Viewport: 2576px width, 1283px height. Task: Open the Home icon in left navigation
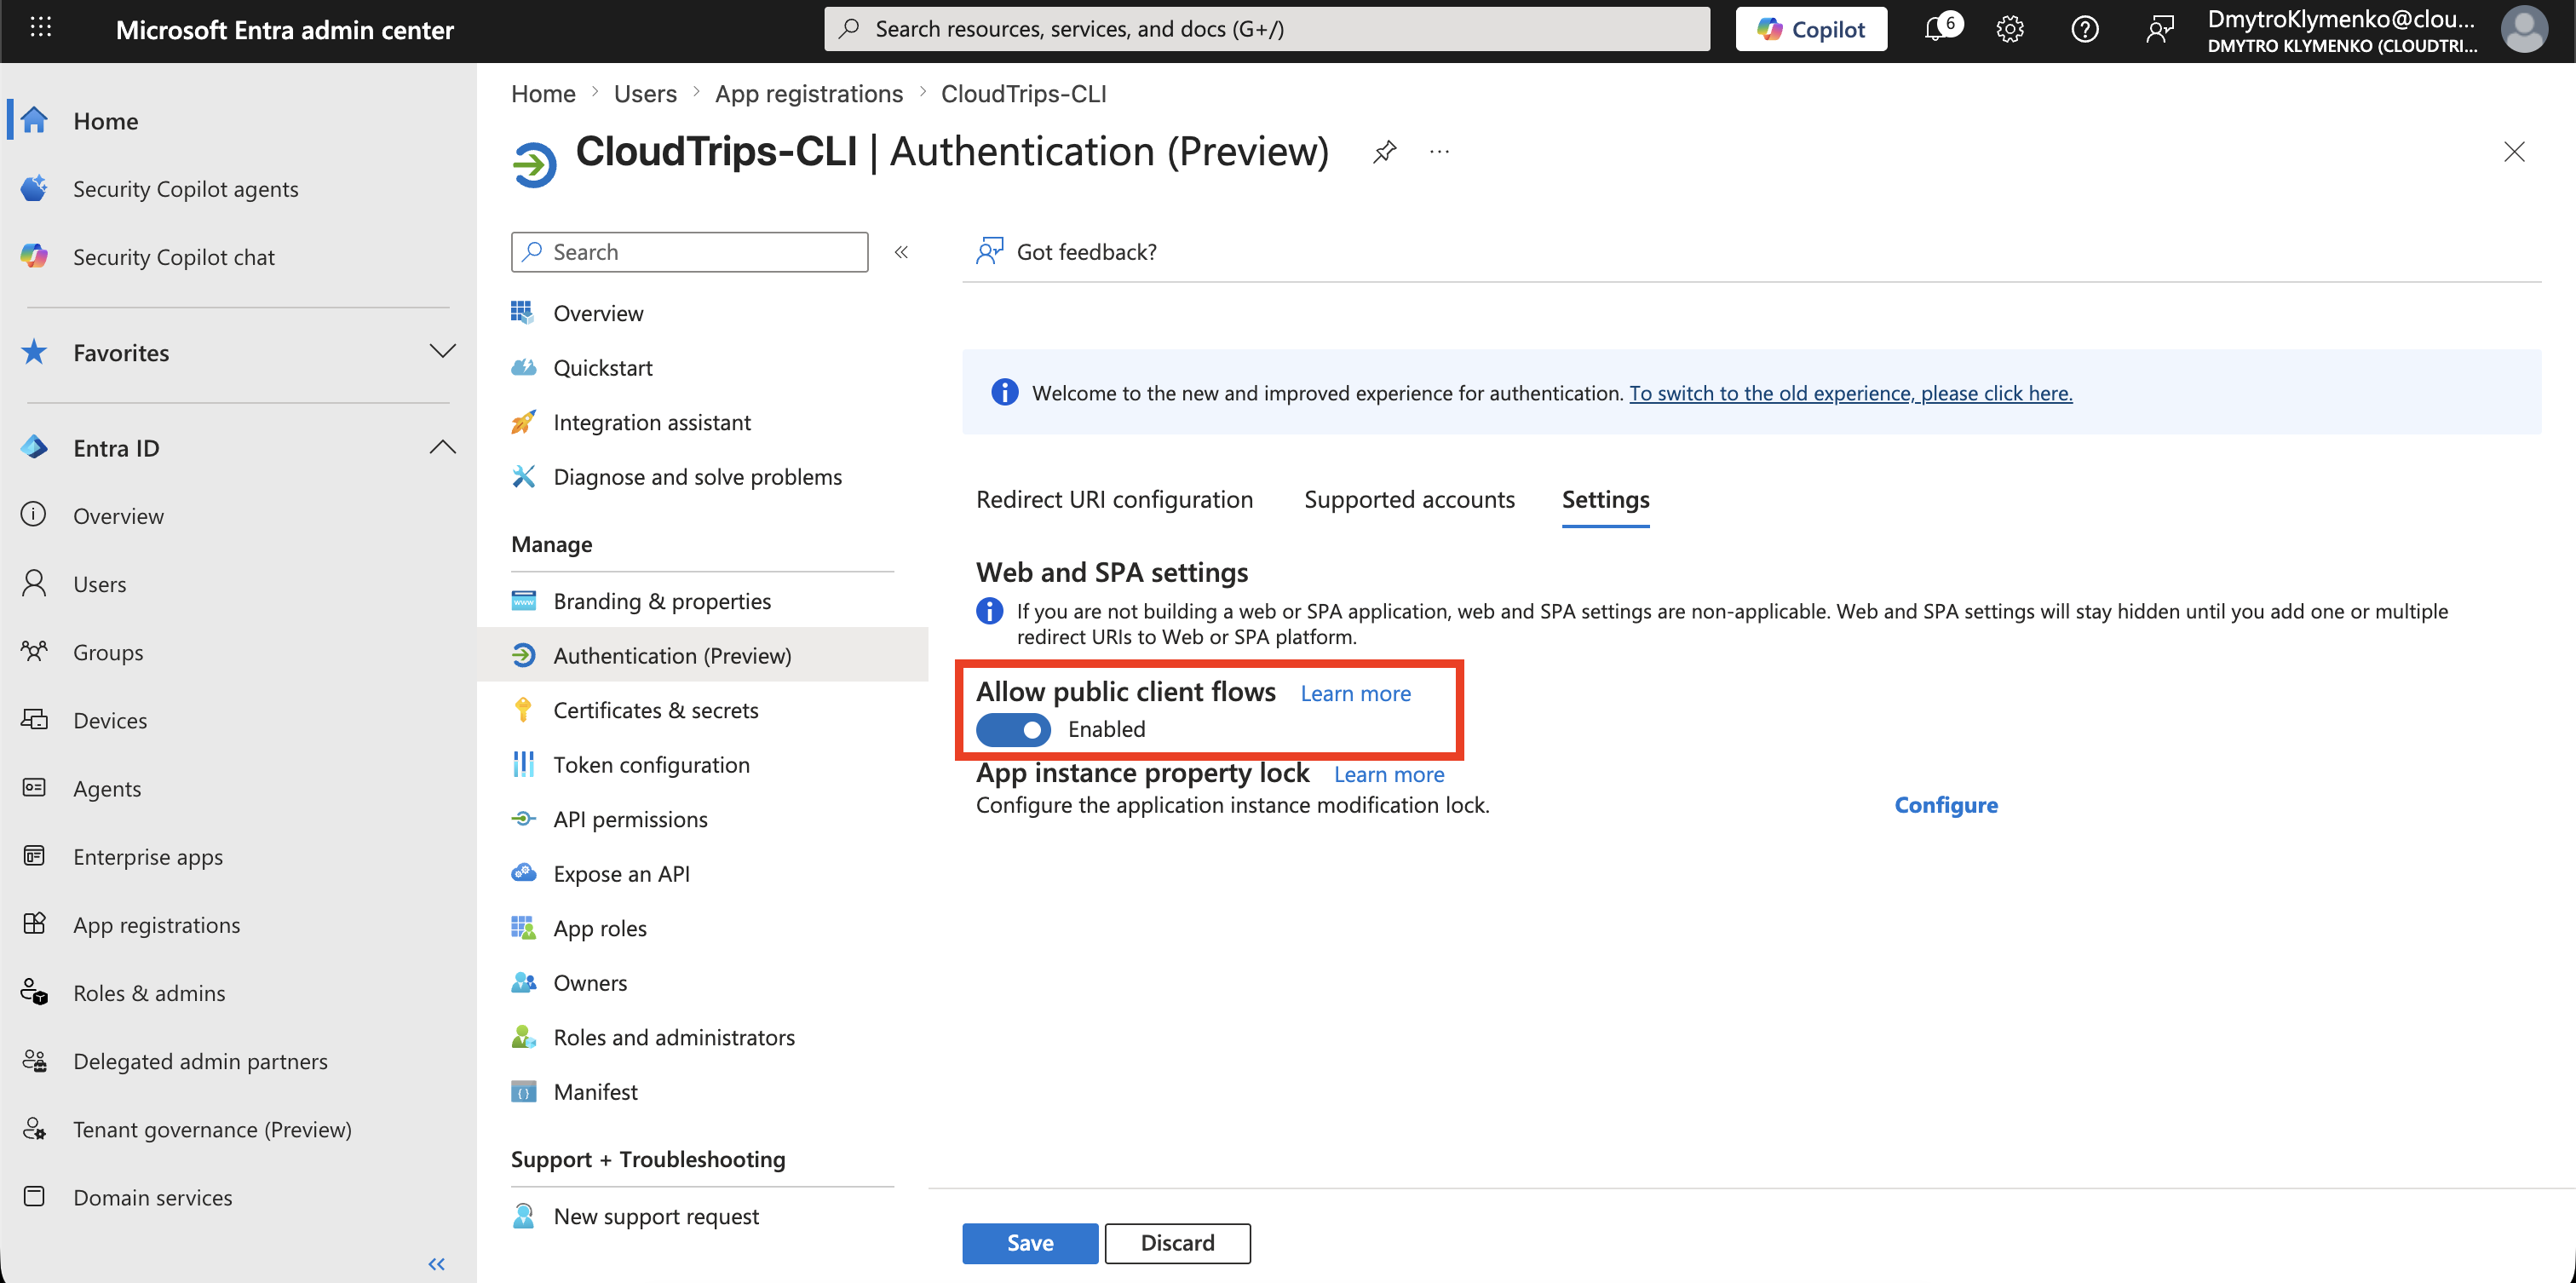[x=35, y=120]
